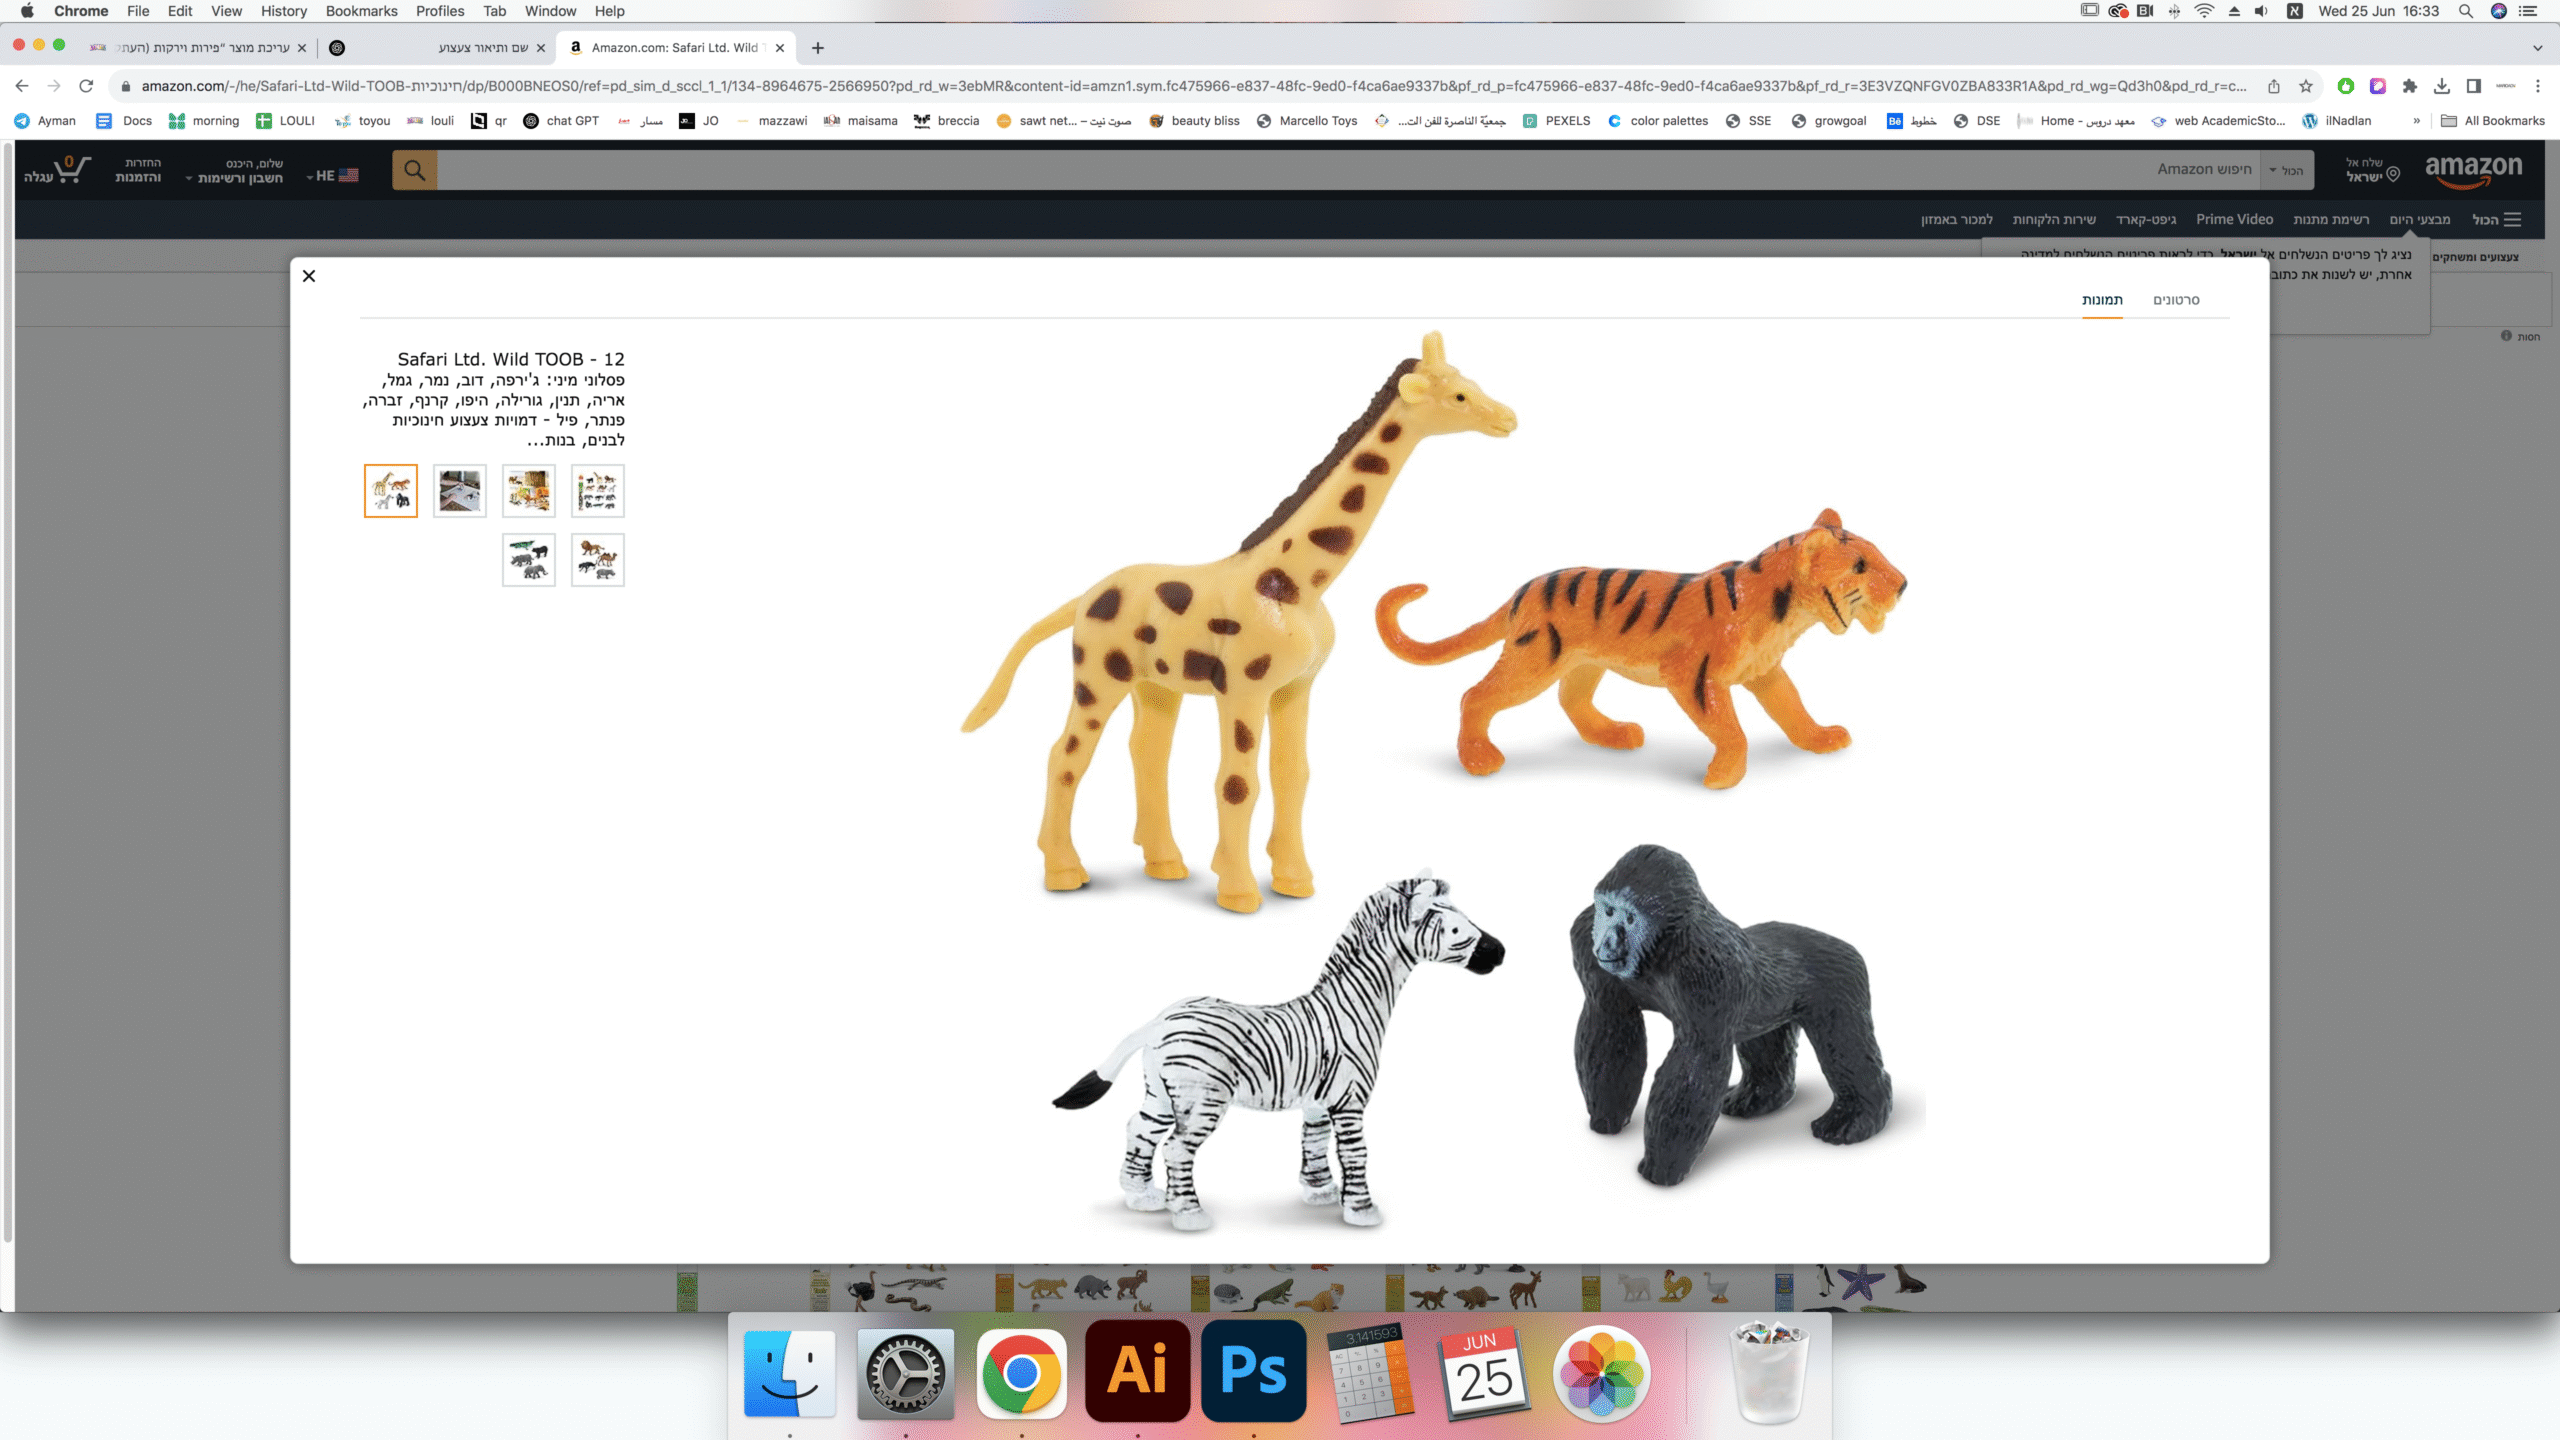Open Chrome extensions puzzle icon
The width and height of the screenshot is (2560, 1440).
click(x=2410, y=86)
